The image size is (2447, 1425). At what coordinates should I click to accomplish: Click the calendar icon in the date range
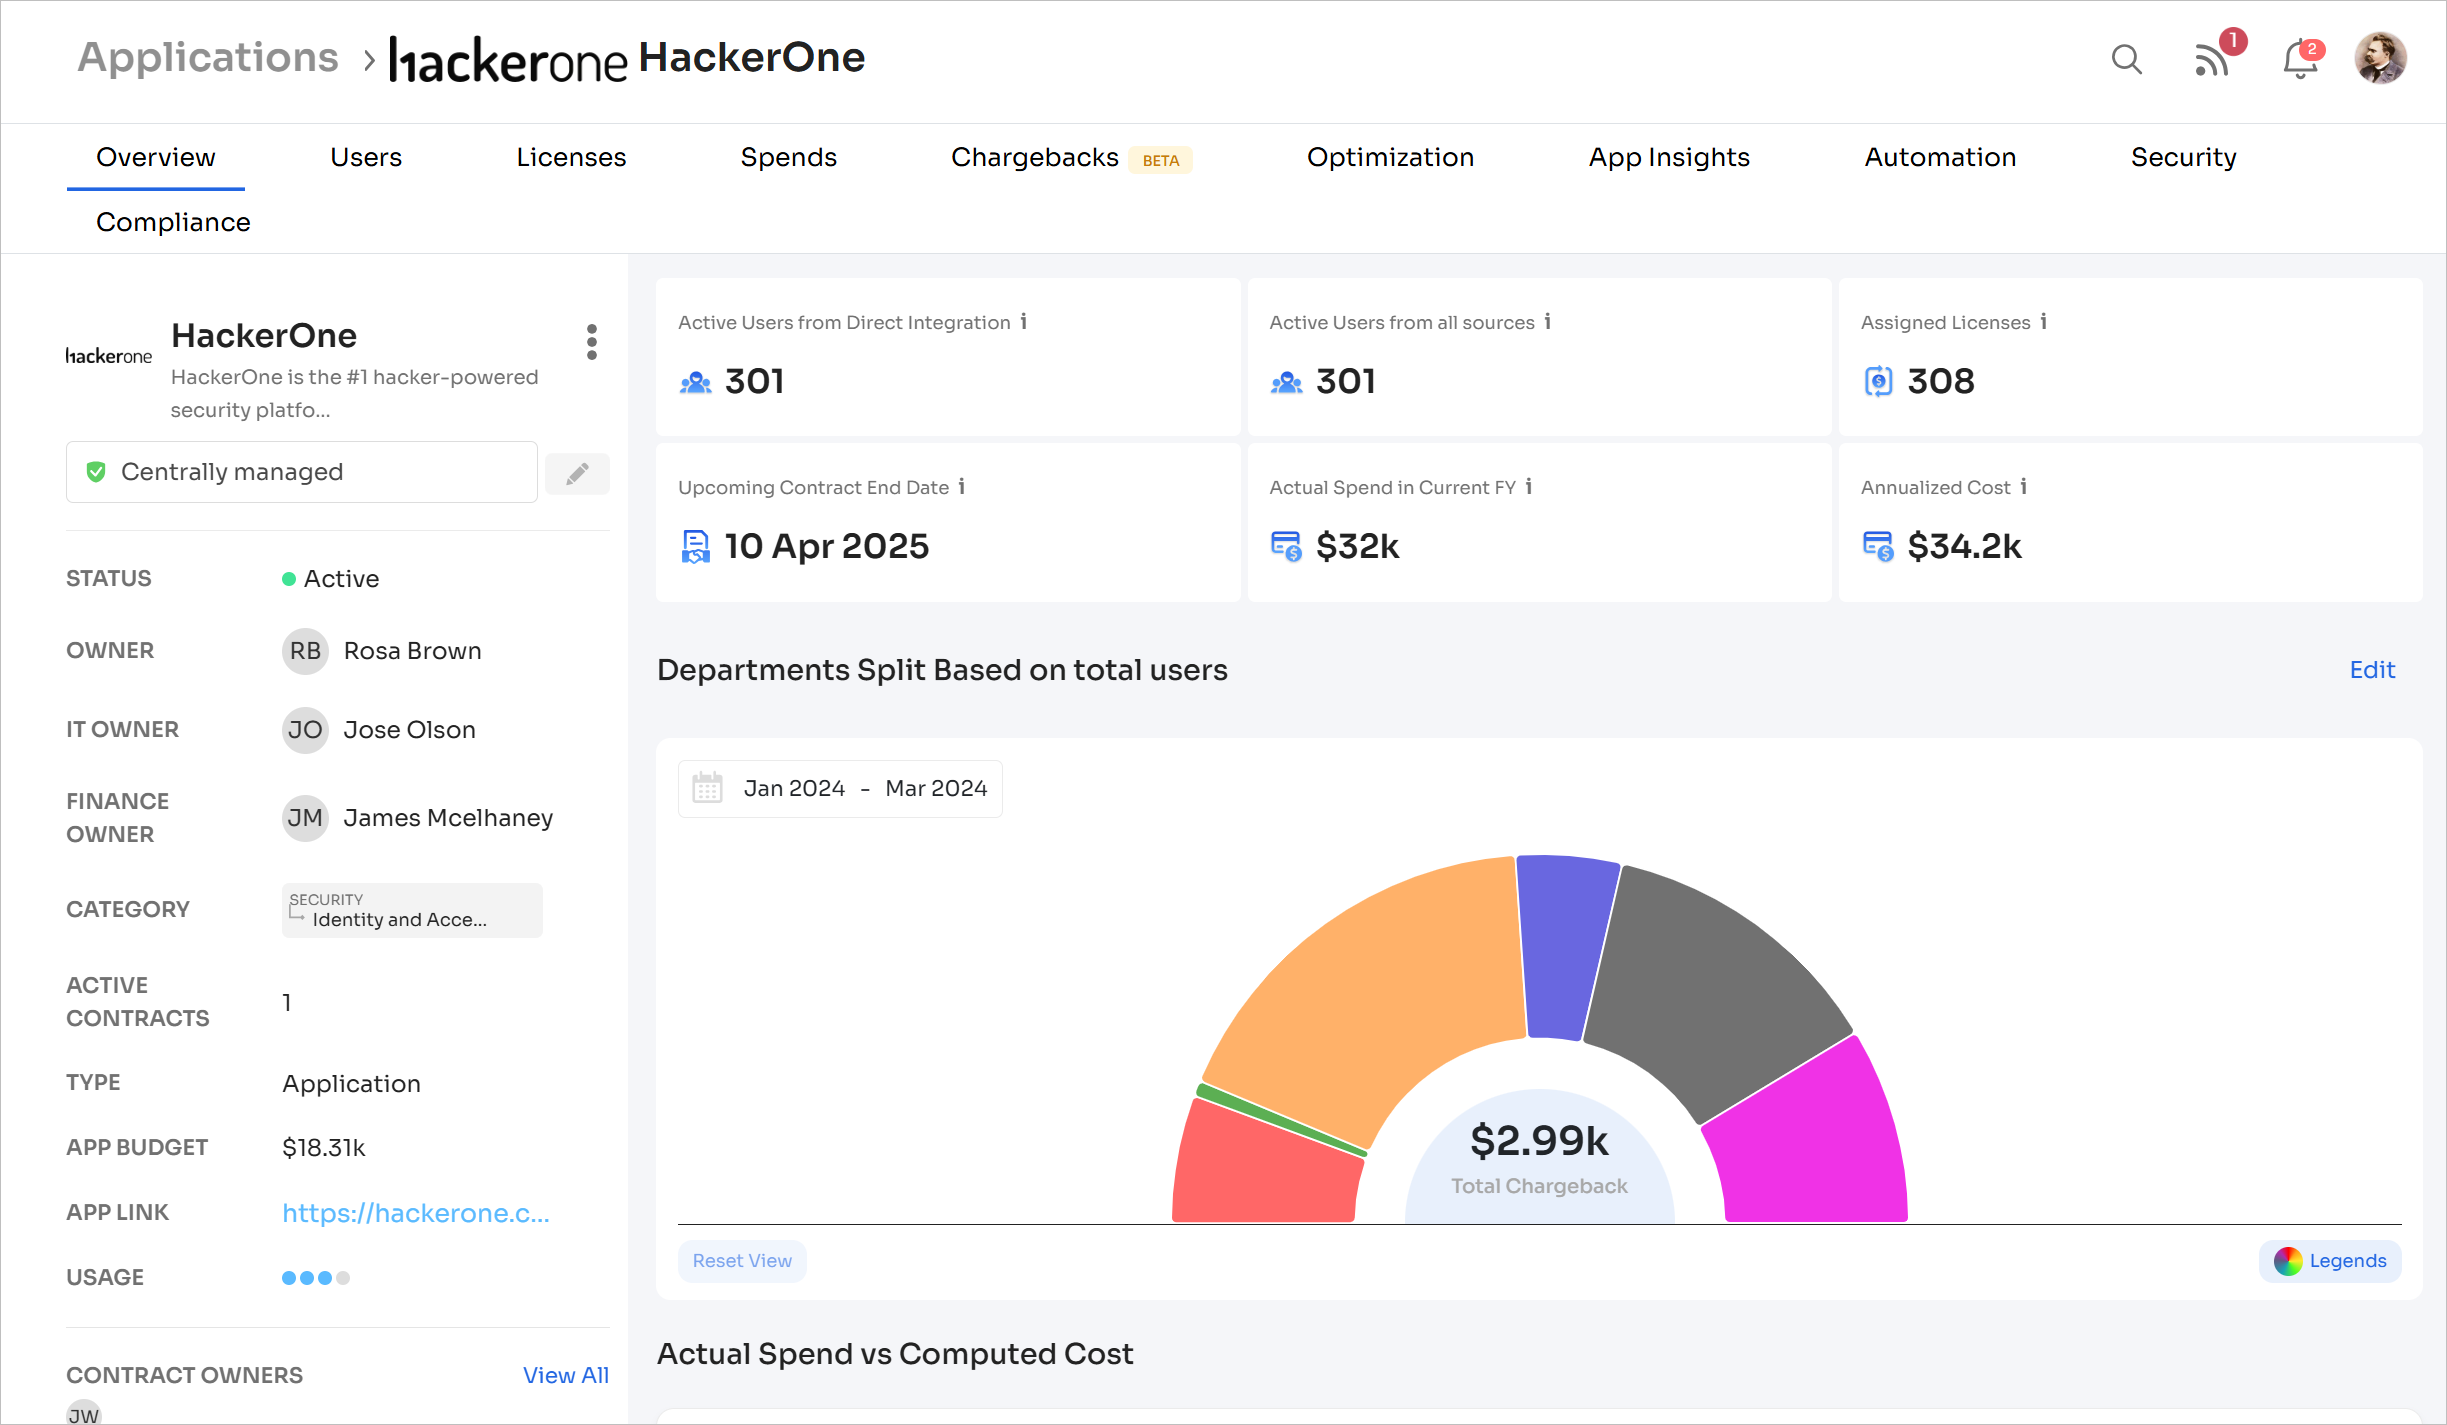pyautogui.click(x=707, y=788)
